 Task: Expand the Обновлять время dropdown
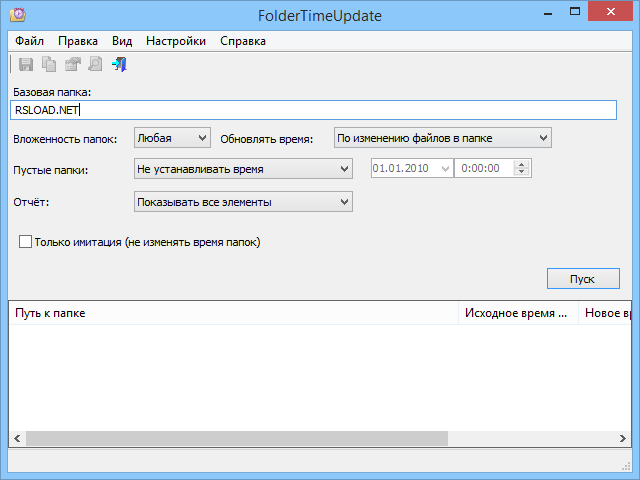click(x=443, y=138)
